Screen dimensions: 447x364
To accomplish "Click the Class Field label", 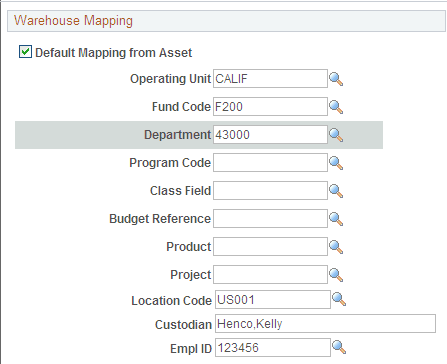I will [180, 191].
